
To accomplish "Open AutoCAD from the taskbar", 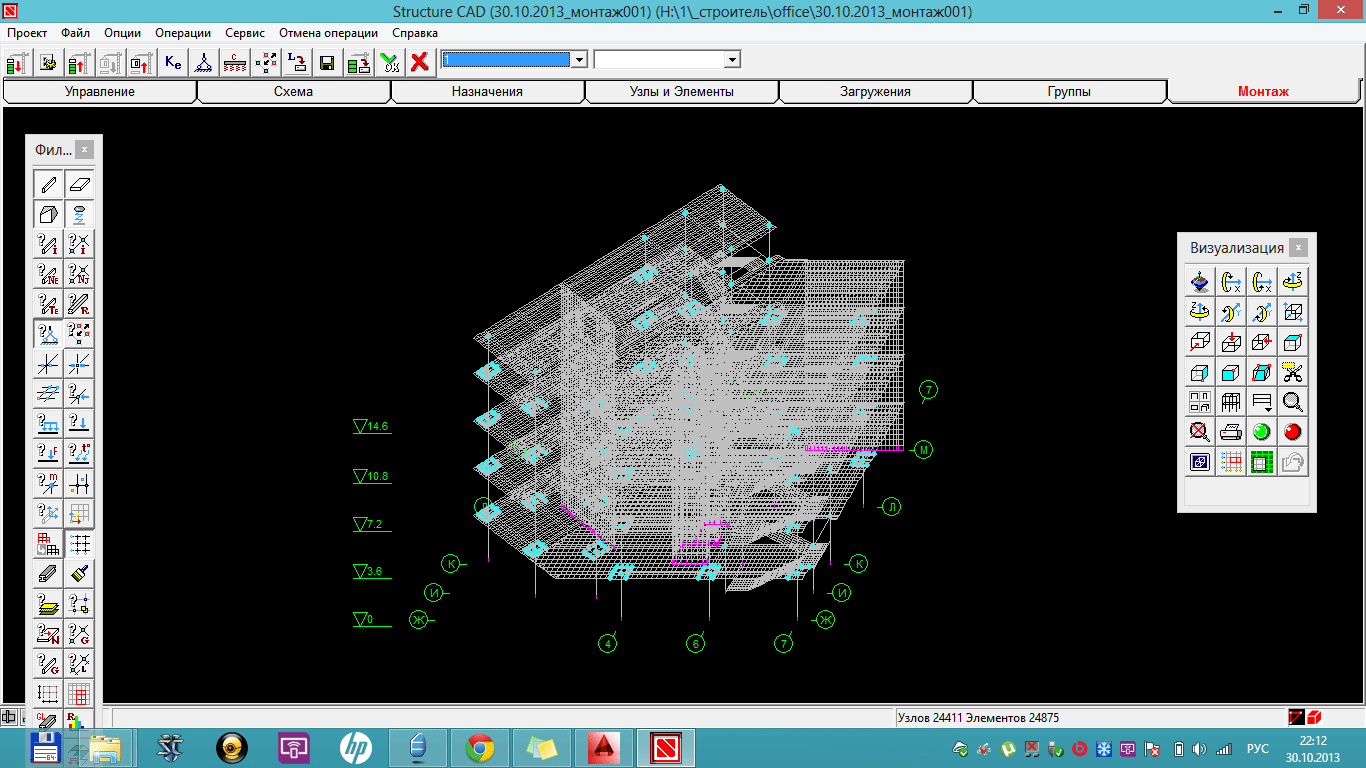I will point(603,748).
